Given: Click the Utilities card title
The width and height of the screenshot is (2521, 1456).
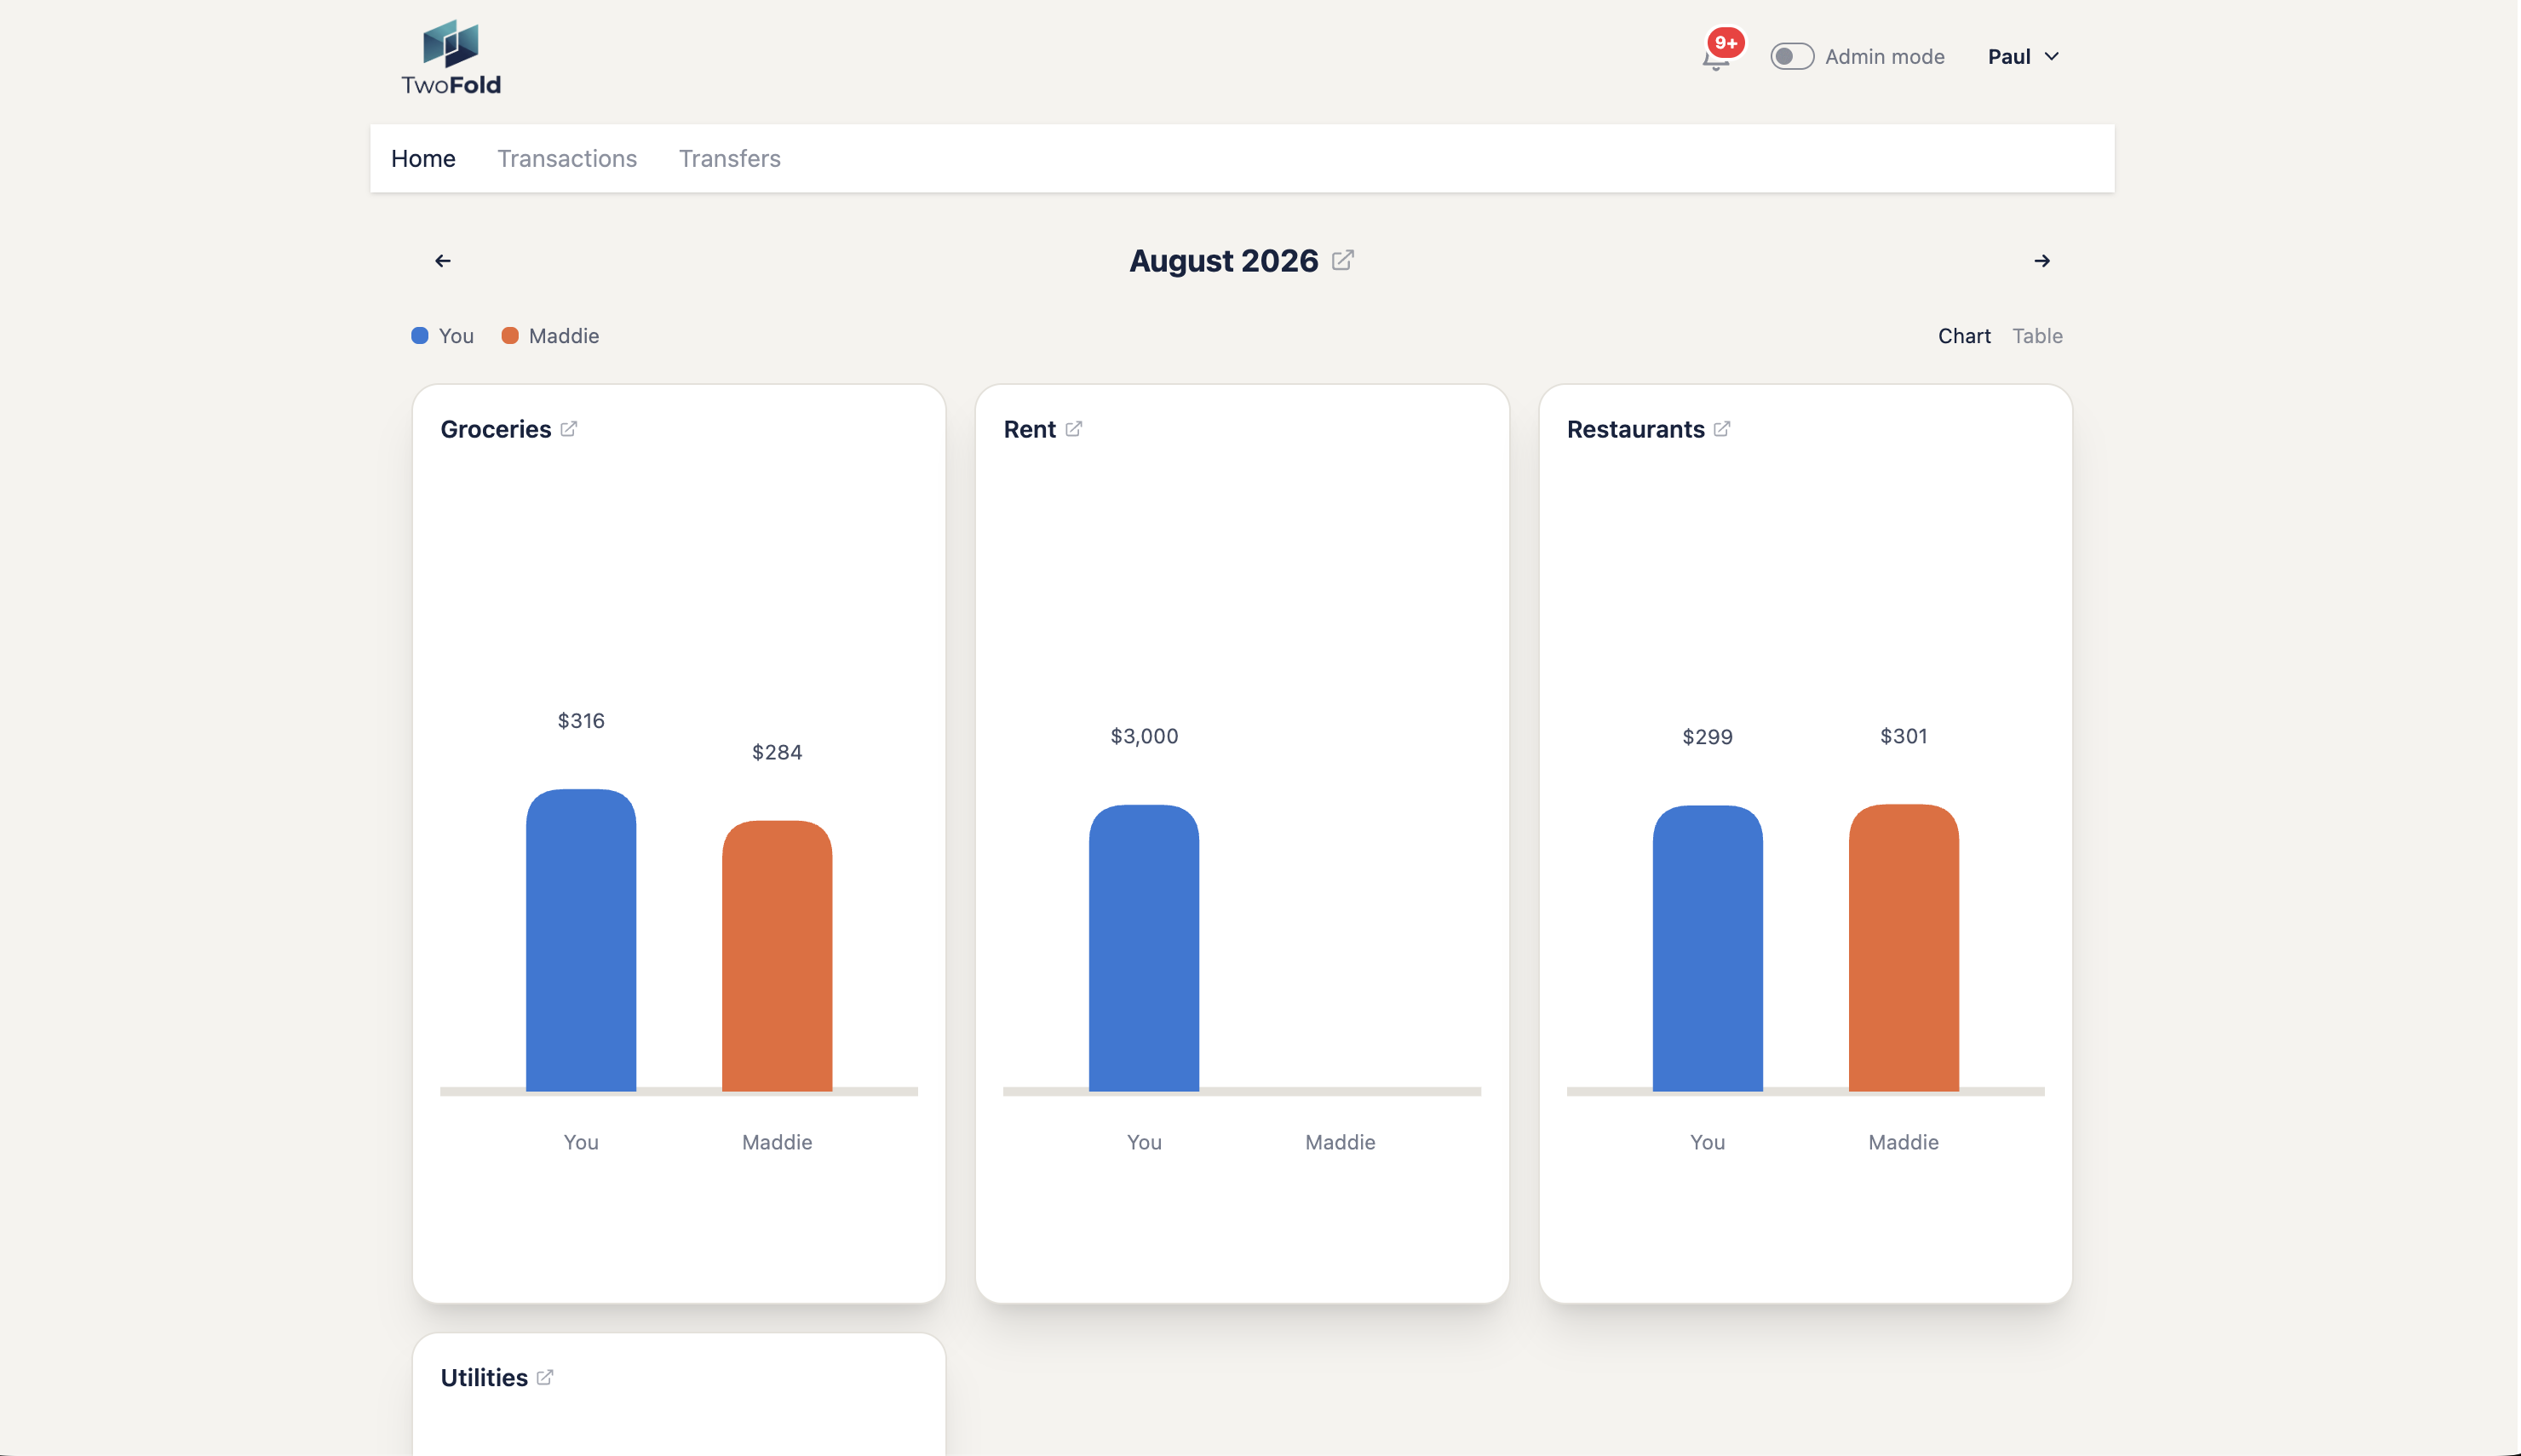Looking at the screenshot, I should click(x=484, y=1377).
